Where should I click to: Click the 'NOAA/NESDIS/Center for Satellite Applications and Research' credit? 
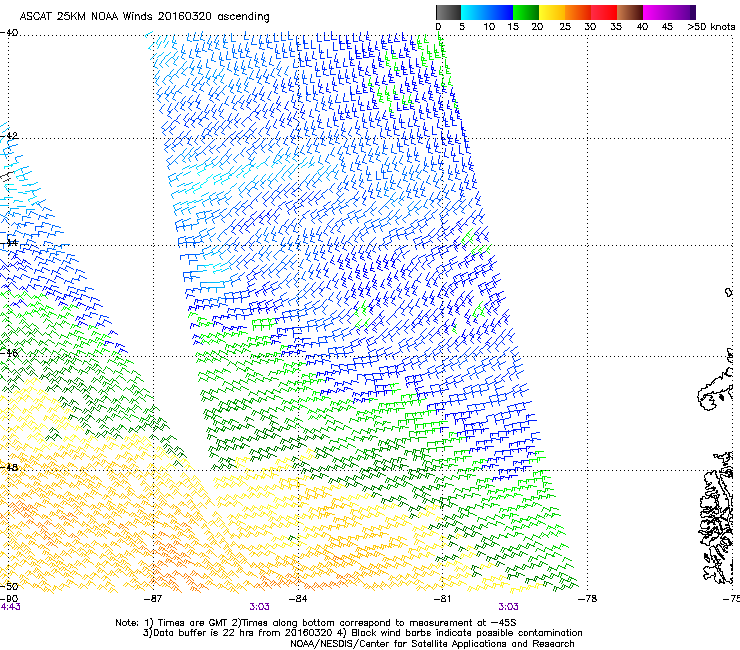coord(432,644)
